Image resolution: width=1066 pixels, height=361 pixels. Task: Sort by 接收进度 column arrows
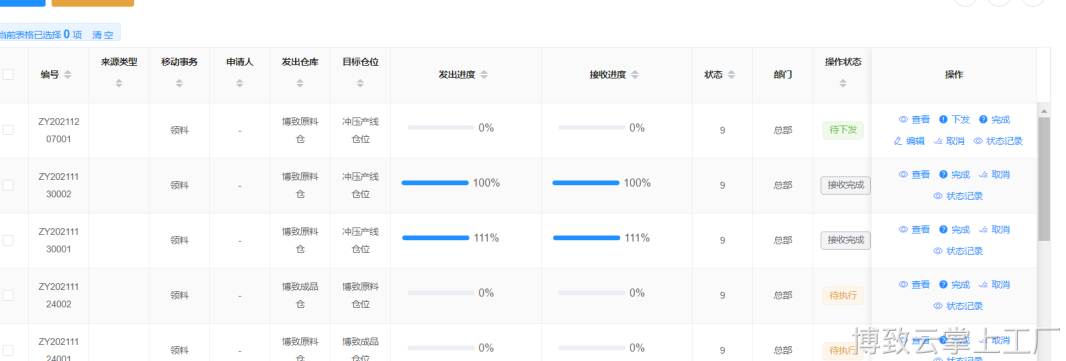coord(634,75)
